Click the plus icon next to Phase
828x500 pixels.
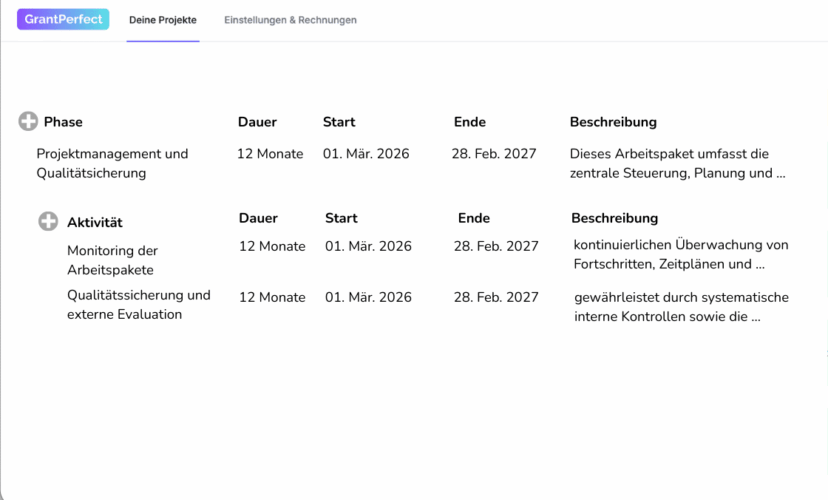[28, 122]
